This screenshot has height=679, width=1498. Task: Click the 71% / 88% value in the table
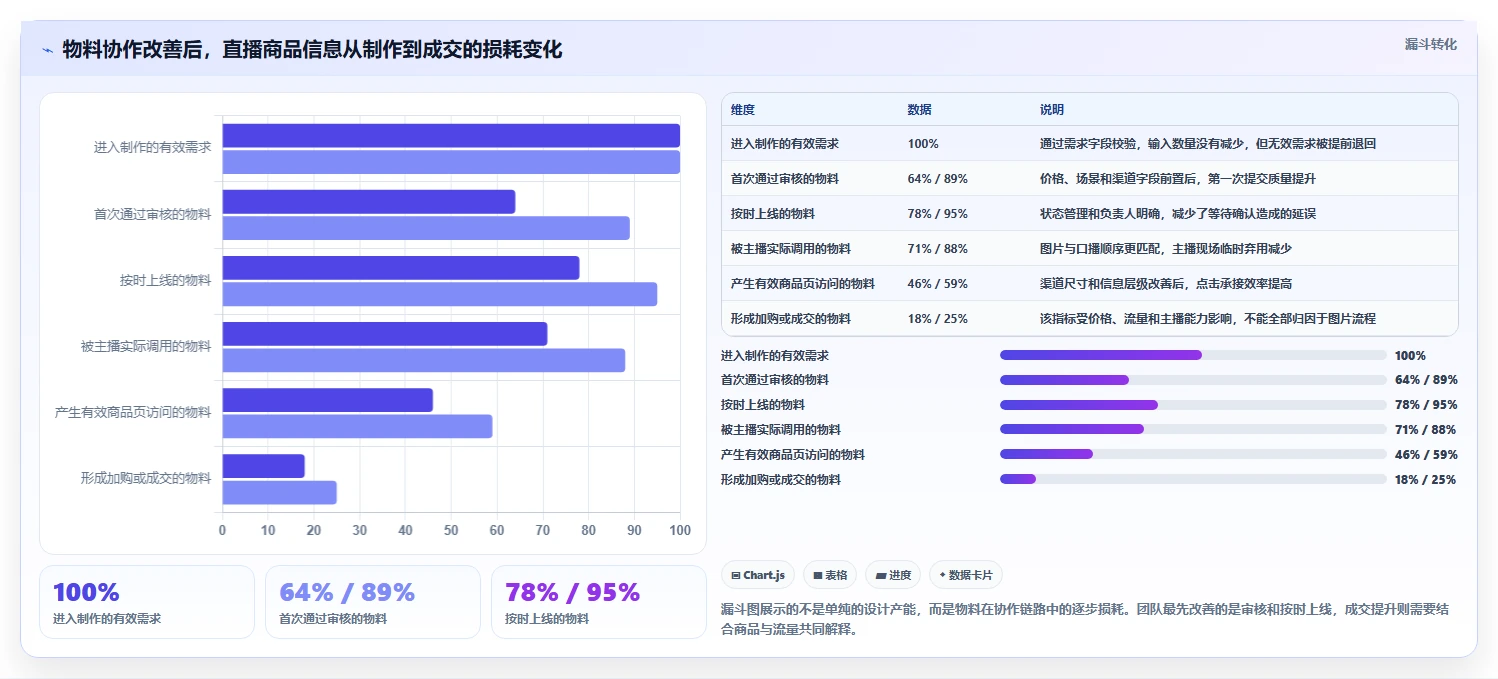(x=938, y=249)
